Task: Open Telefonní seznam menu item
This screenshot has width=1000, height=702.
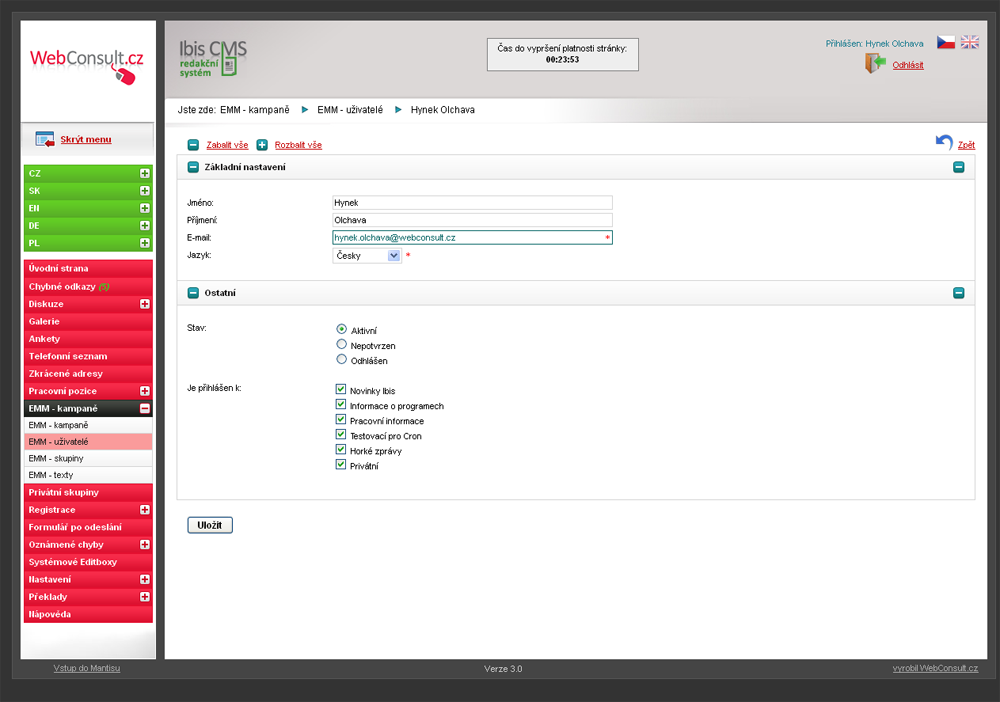Action: [x=88, y=356]
